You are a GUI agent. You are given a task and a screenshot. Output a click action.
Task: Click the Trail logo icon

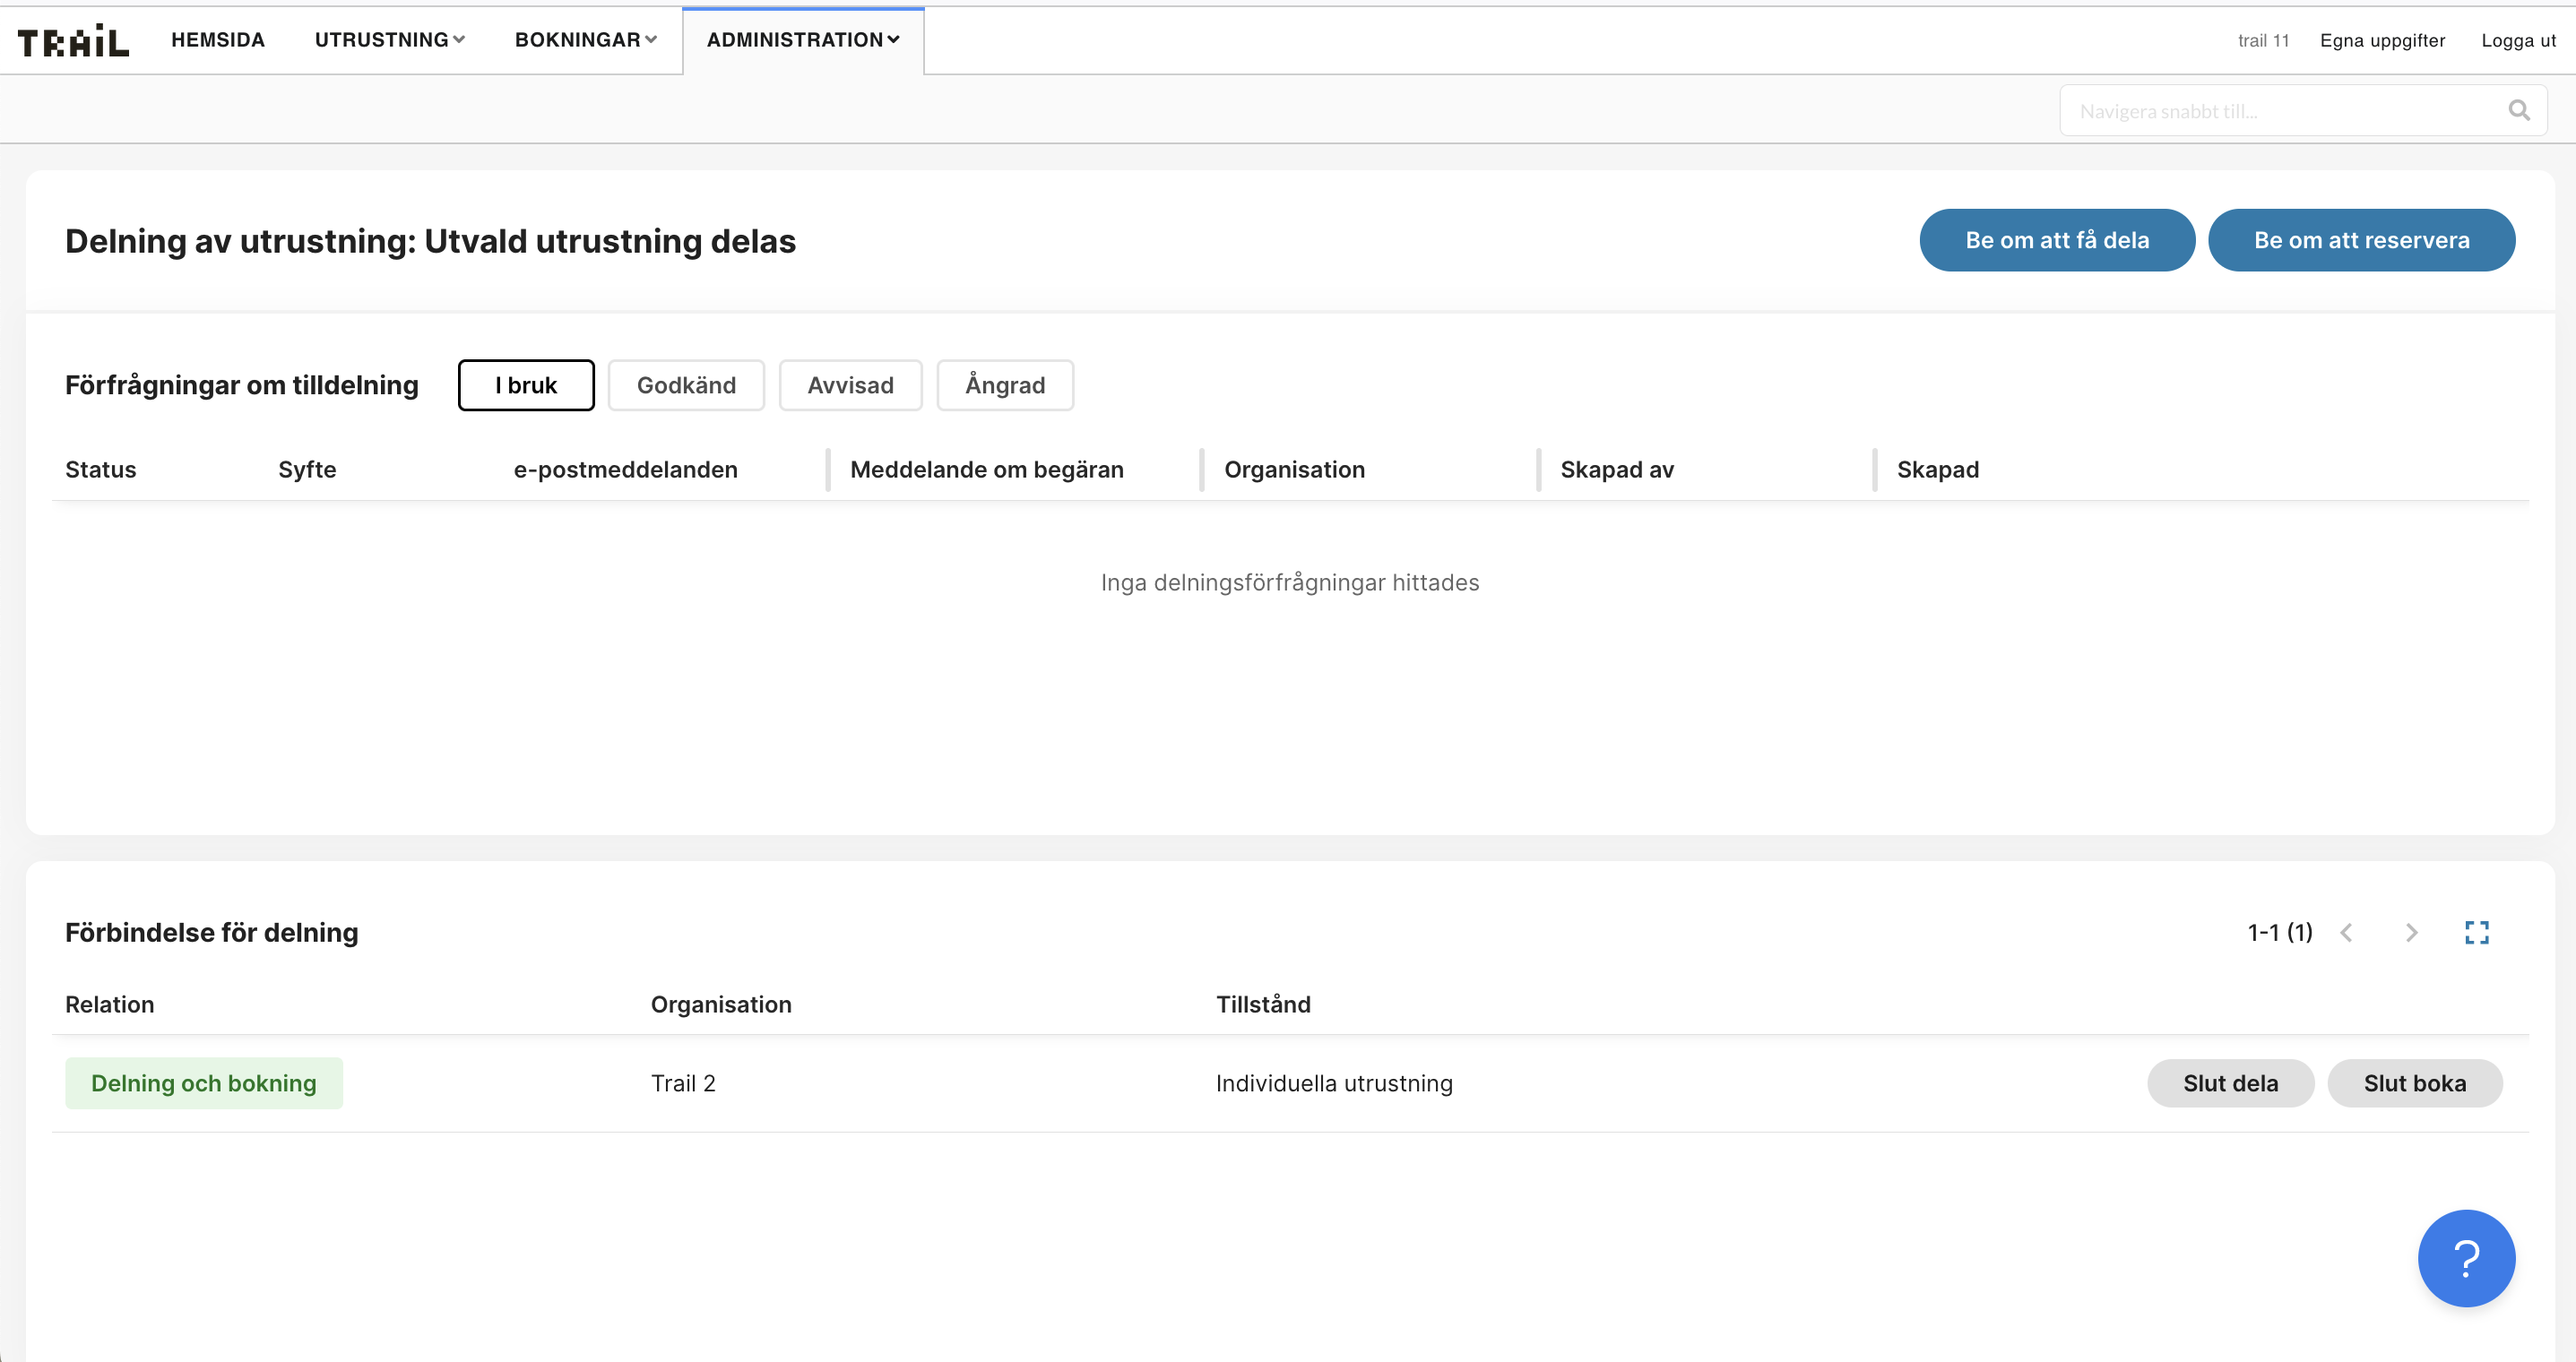[73, 41]
